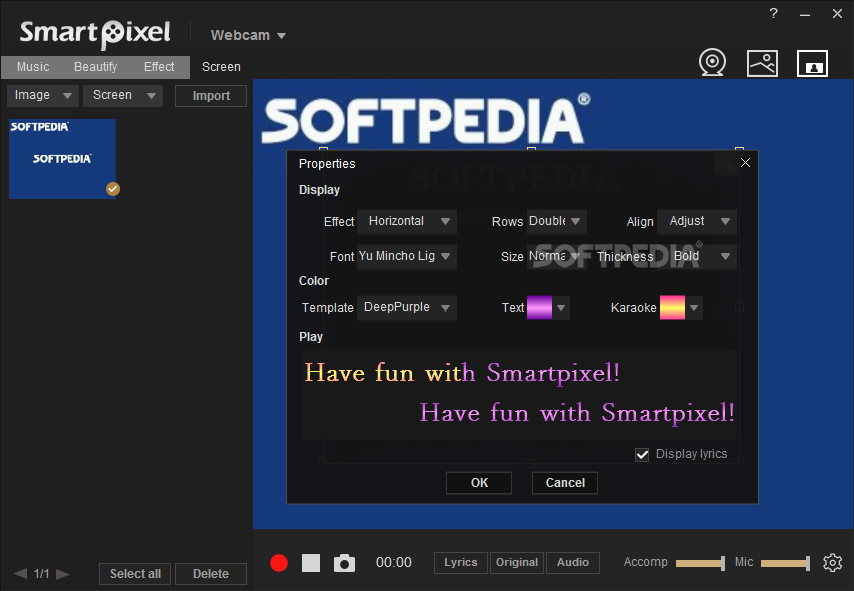Take a snapshot with the camera icon
The image size is (854, 591).
[344, 563]
